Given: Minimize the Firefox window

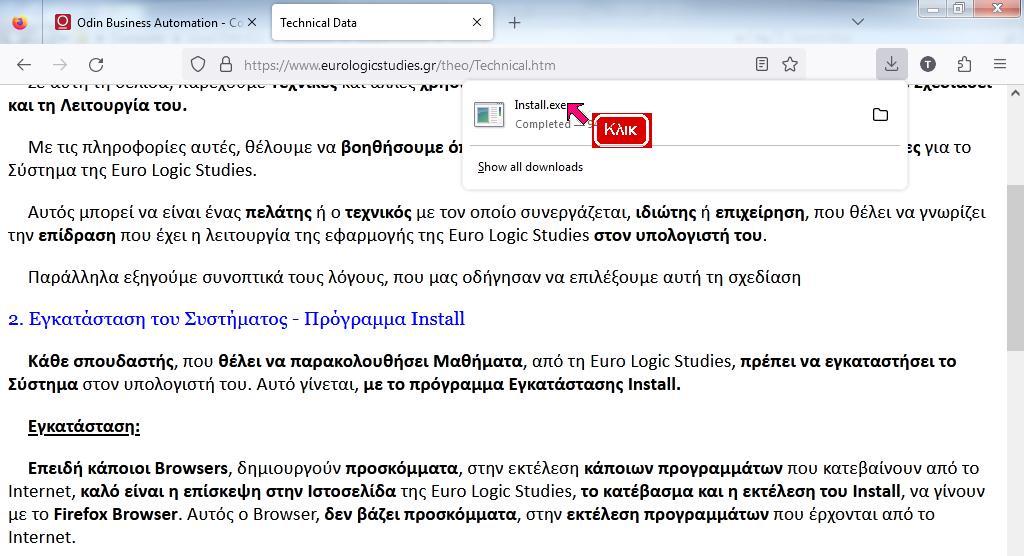Looking at the screenshot, I should [x=933, y=8].
